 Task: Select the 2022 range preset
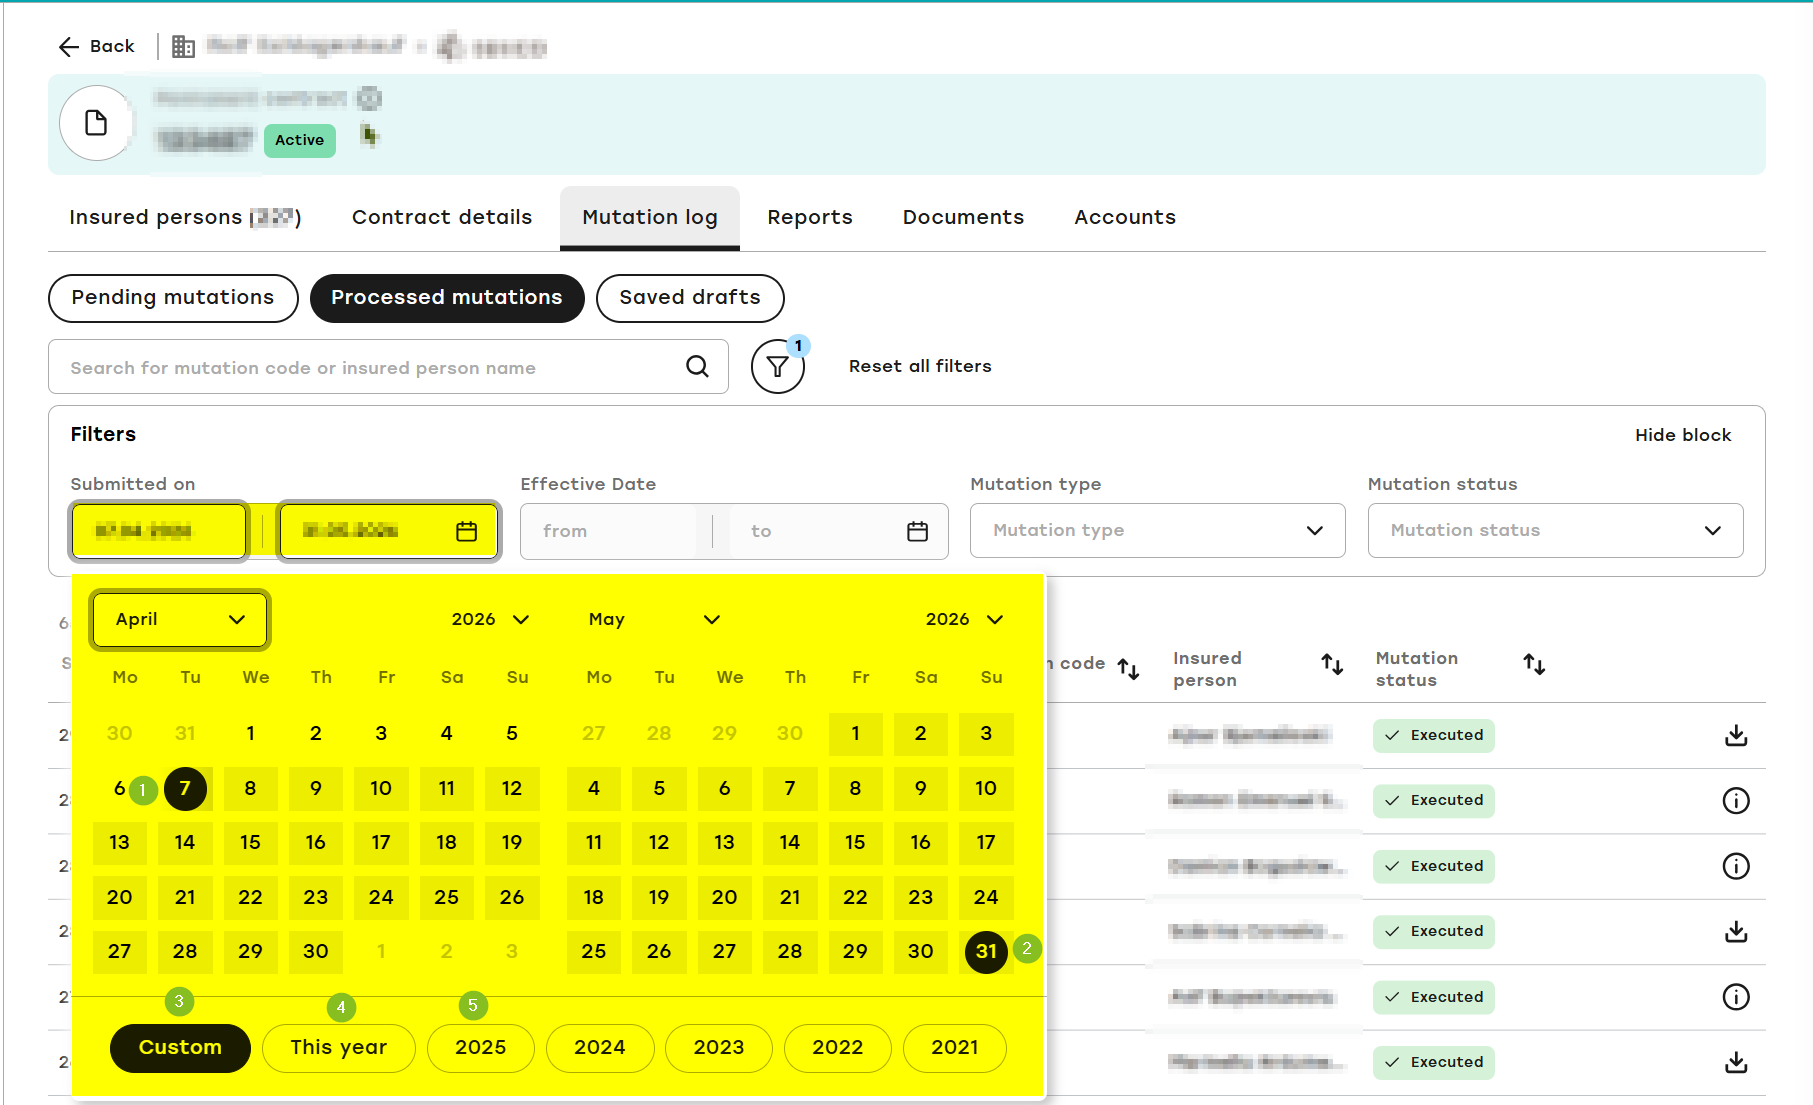(x=838, y=1048)
